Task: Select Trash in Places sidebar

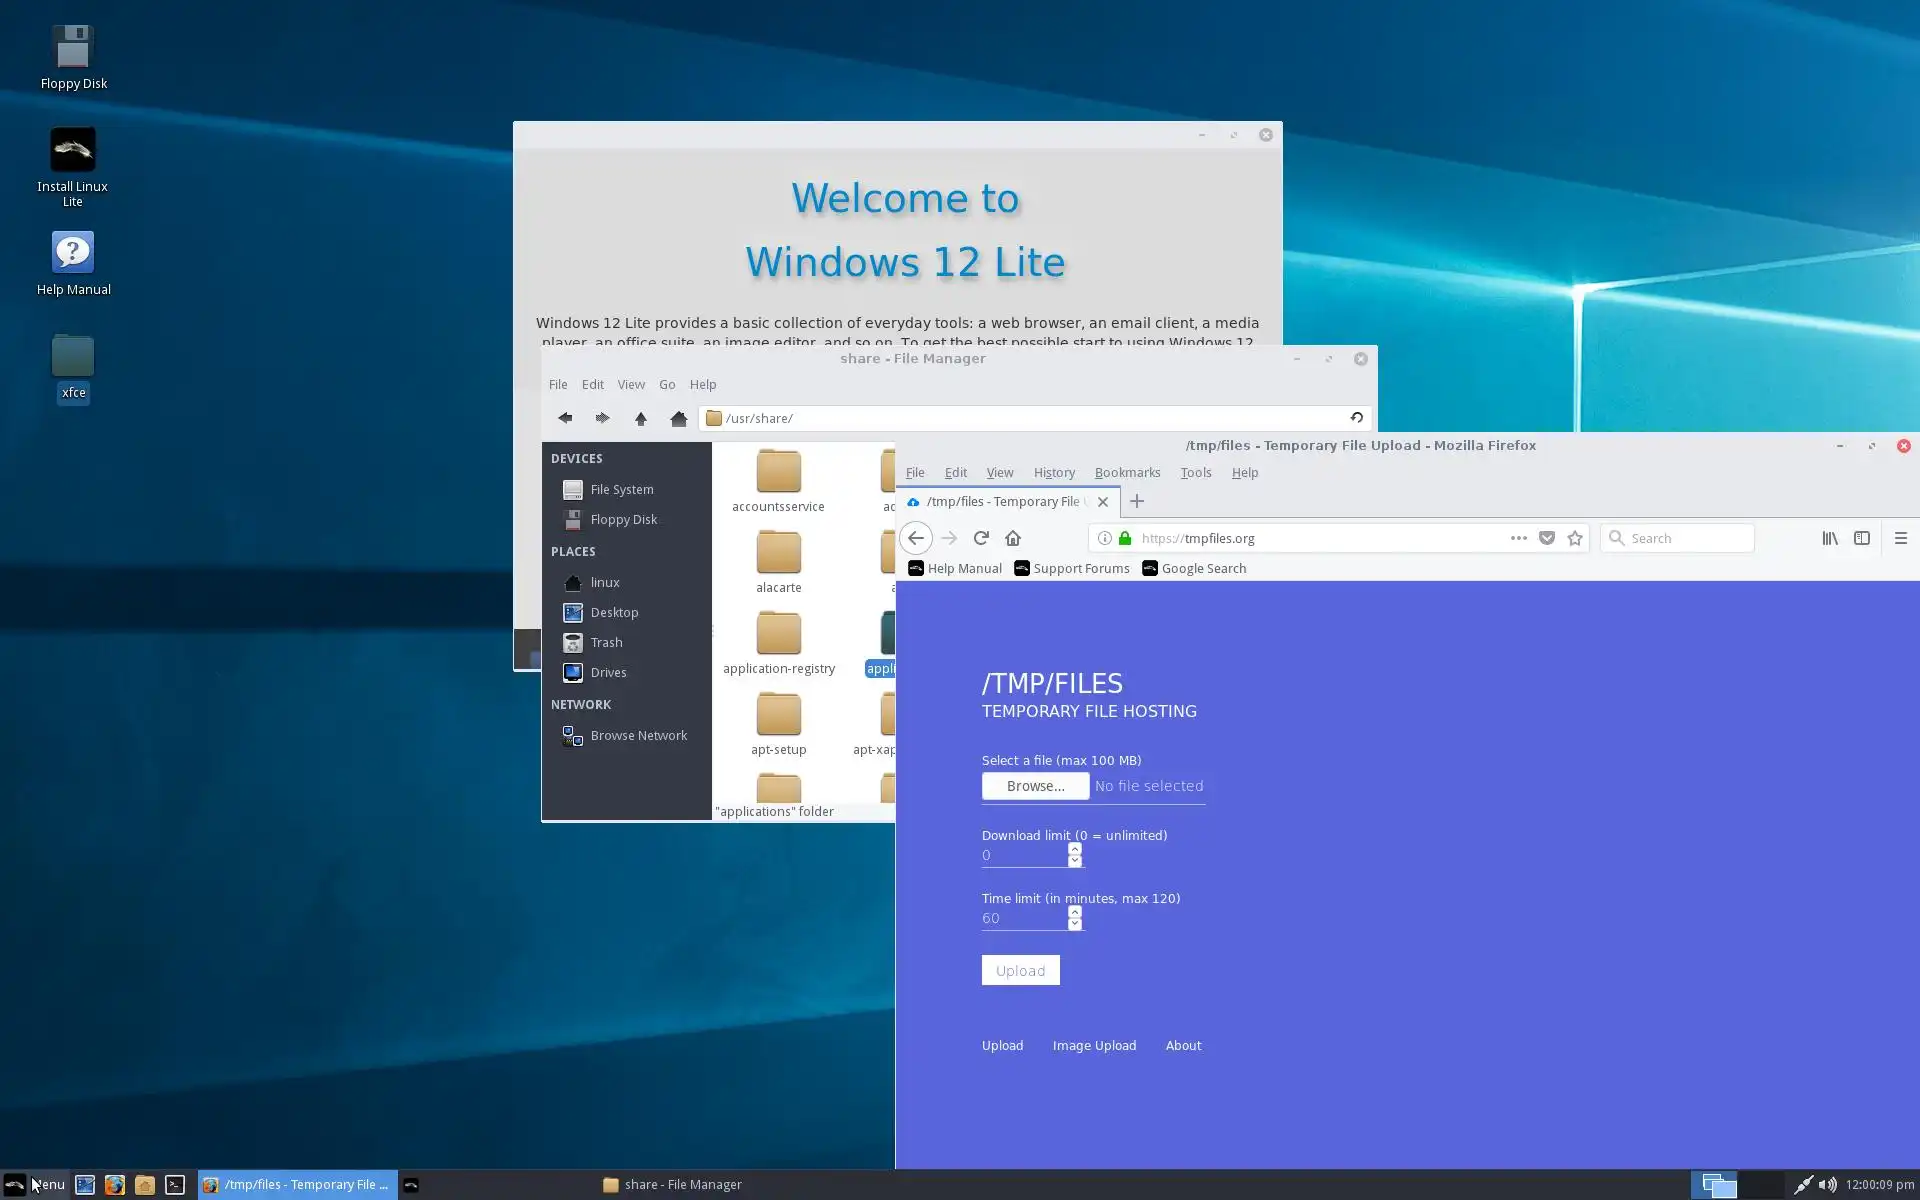Action: [606, 642]
